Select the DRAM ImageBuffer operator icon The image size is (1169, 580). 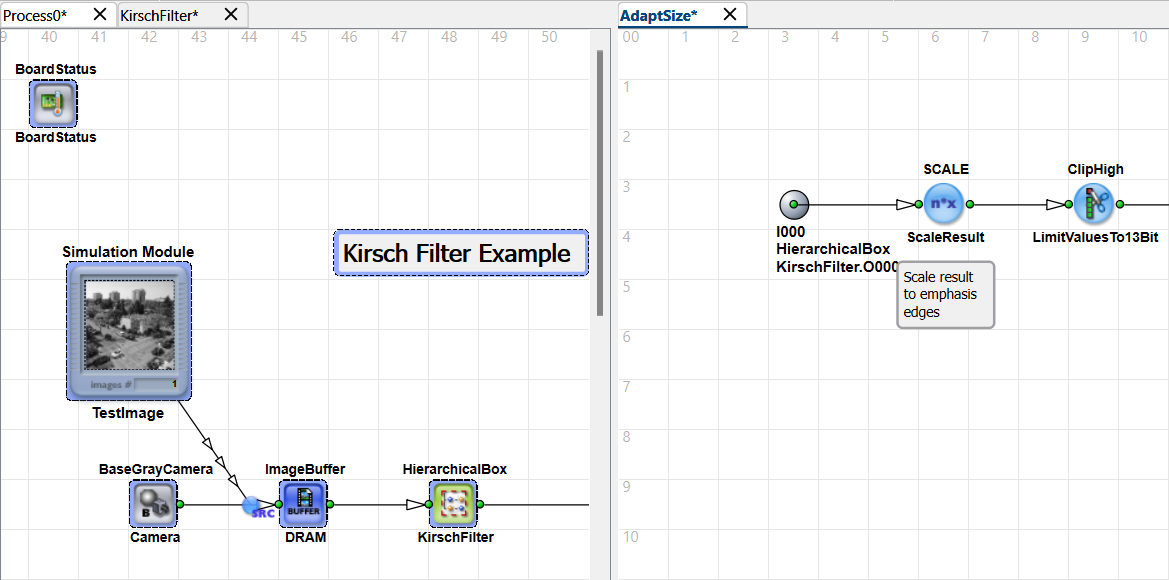click(303, 504)
